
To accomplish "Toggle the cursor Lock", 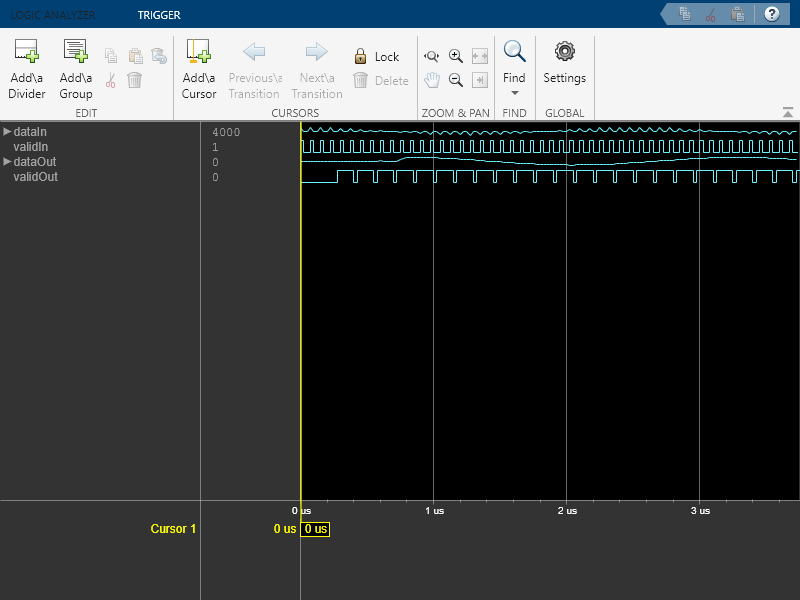I will (x=376, y=57).
